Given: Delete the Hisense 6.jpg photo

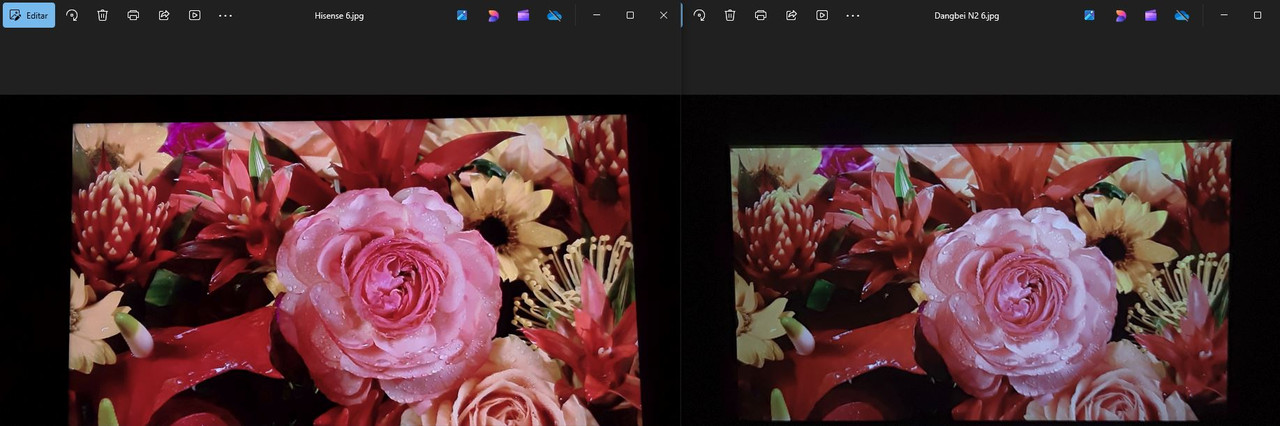Looking at the screenshot, I should point(103,15).
